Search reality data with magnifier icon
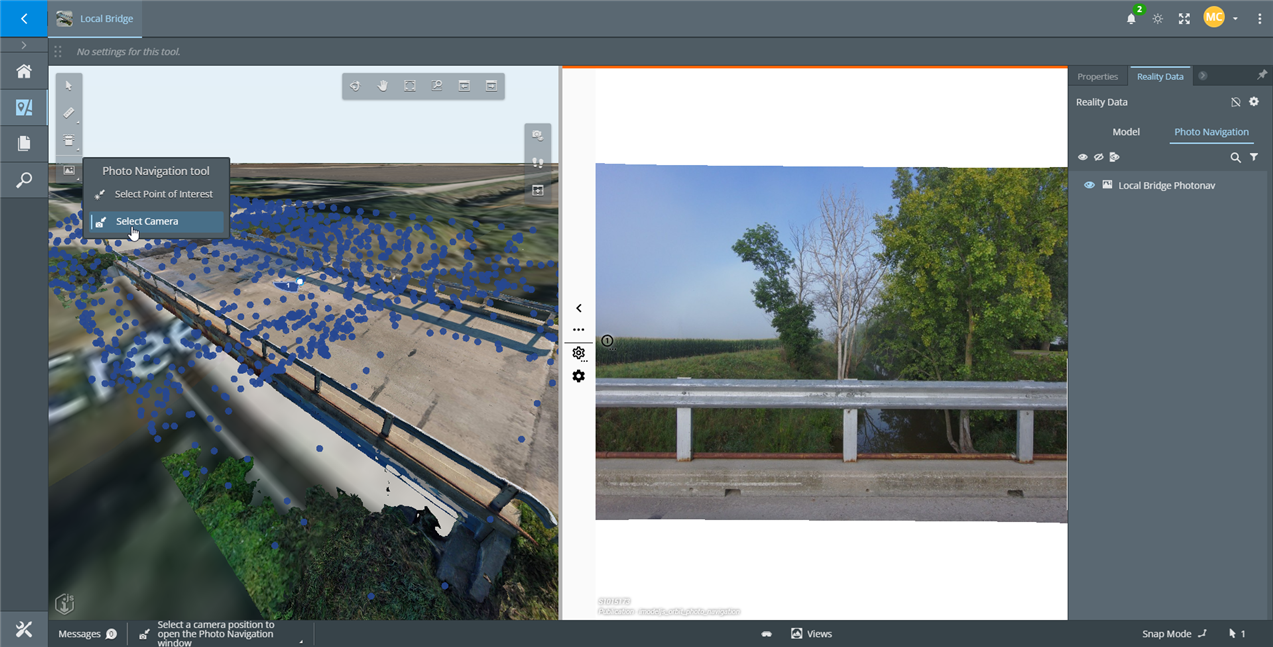Image resolution: width=1273 pixels, height=647 pixels. click(x=1236, y=157)
